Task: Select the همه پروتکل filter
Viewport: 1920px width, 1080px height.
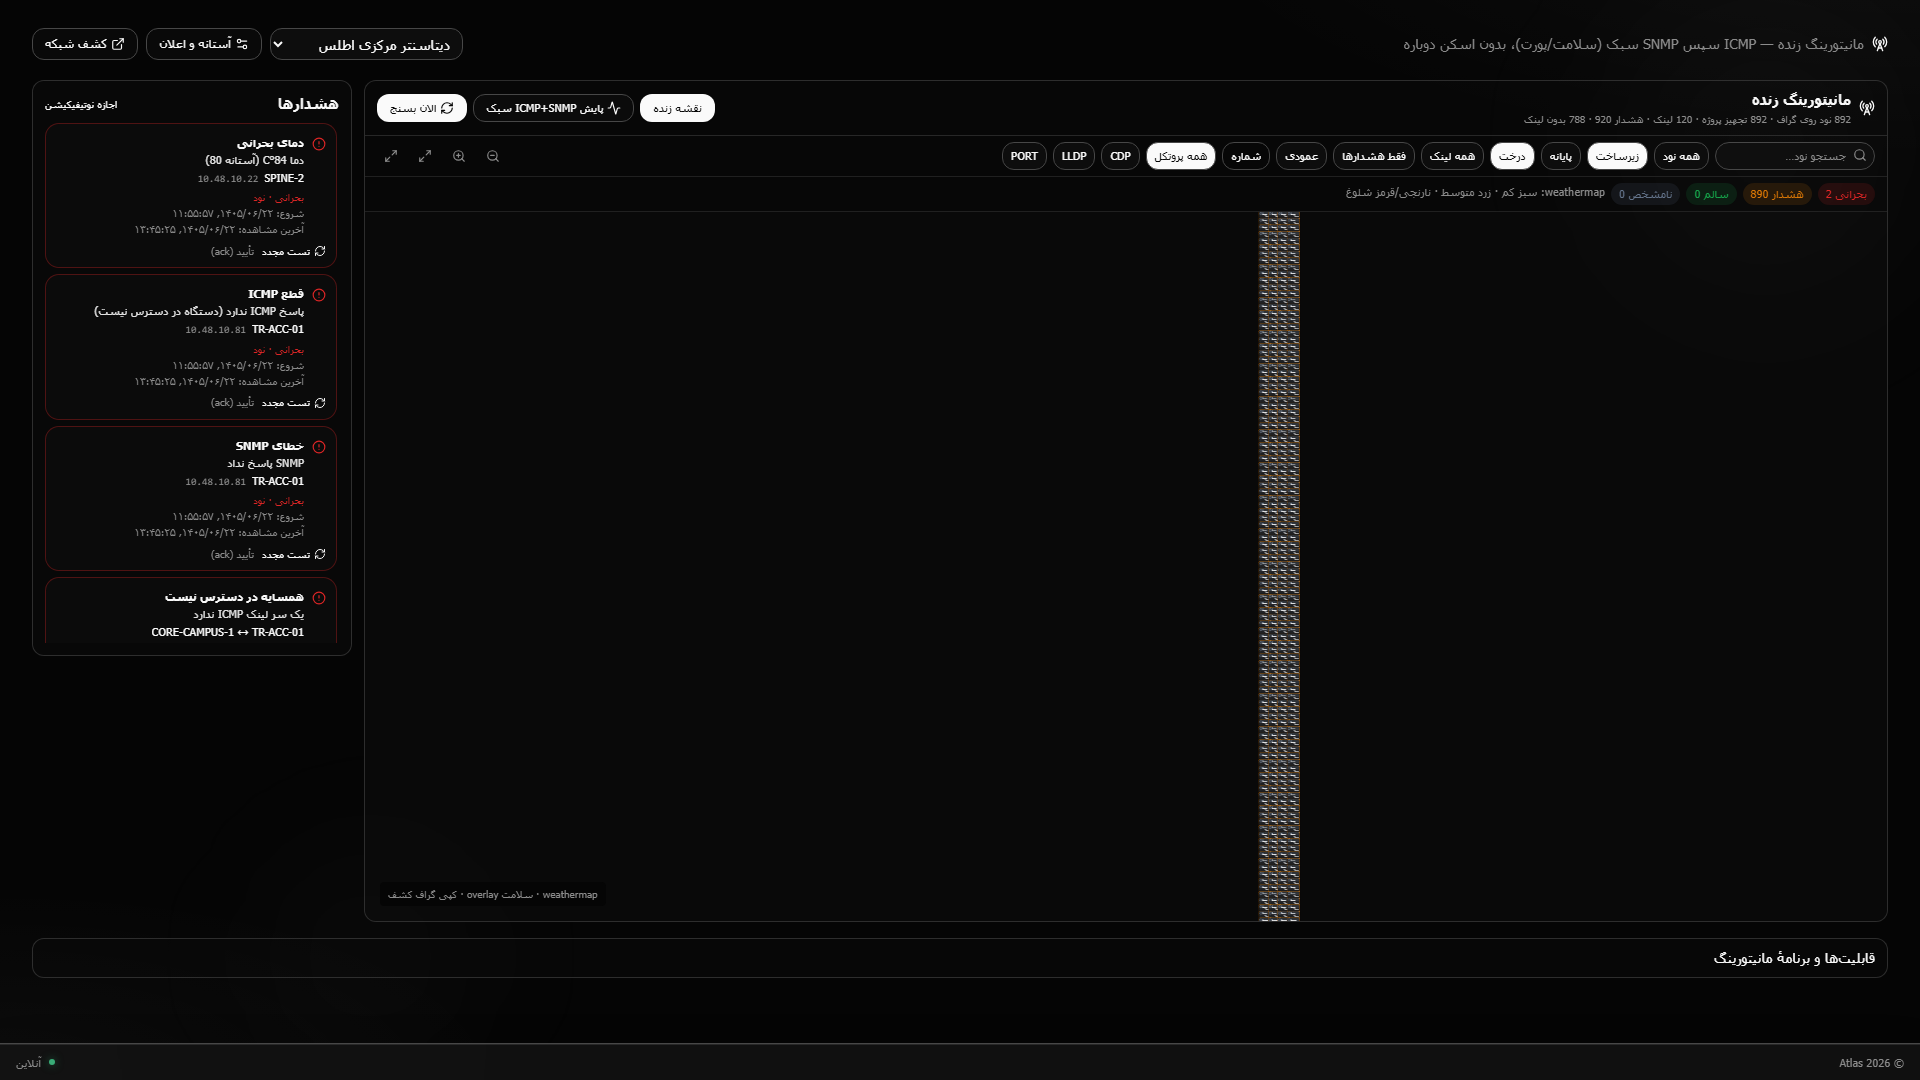Action: pyautogui.click(x=1181, y=156)
